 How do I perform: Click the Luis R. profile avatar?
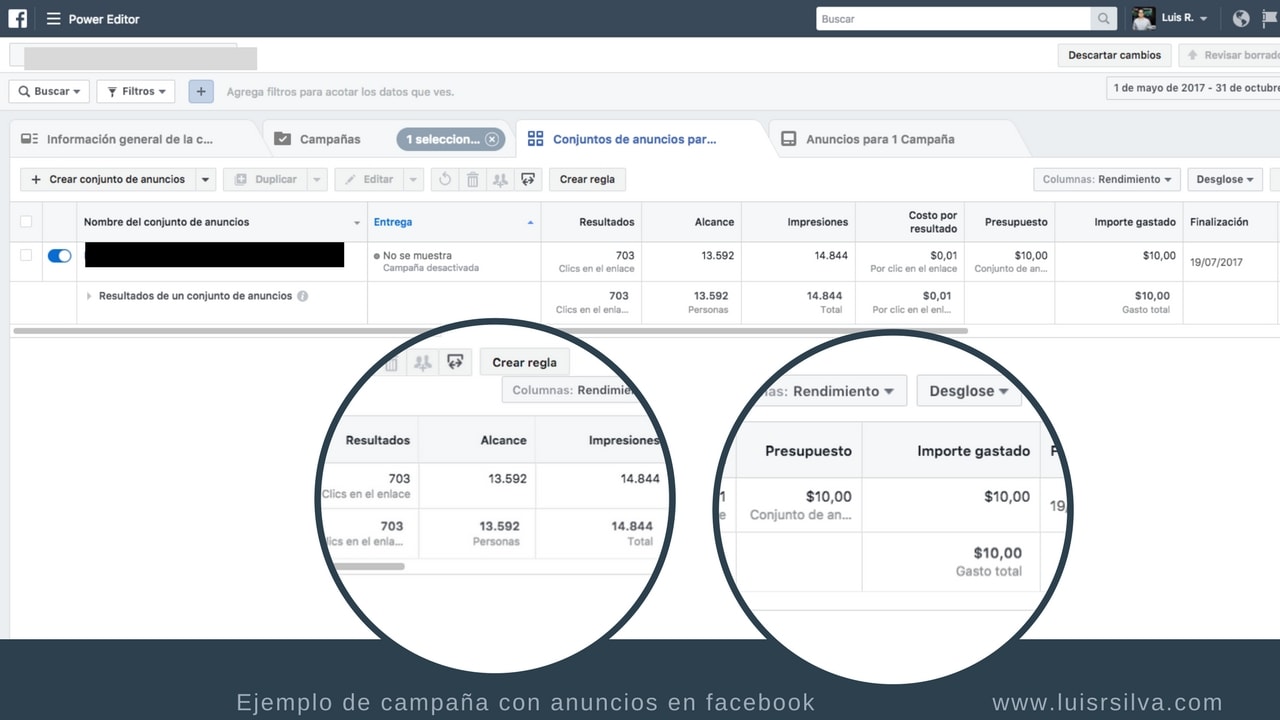point(1144,18)
